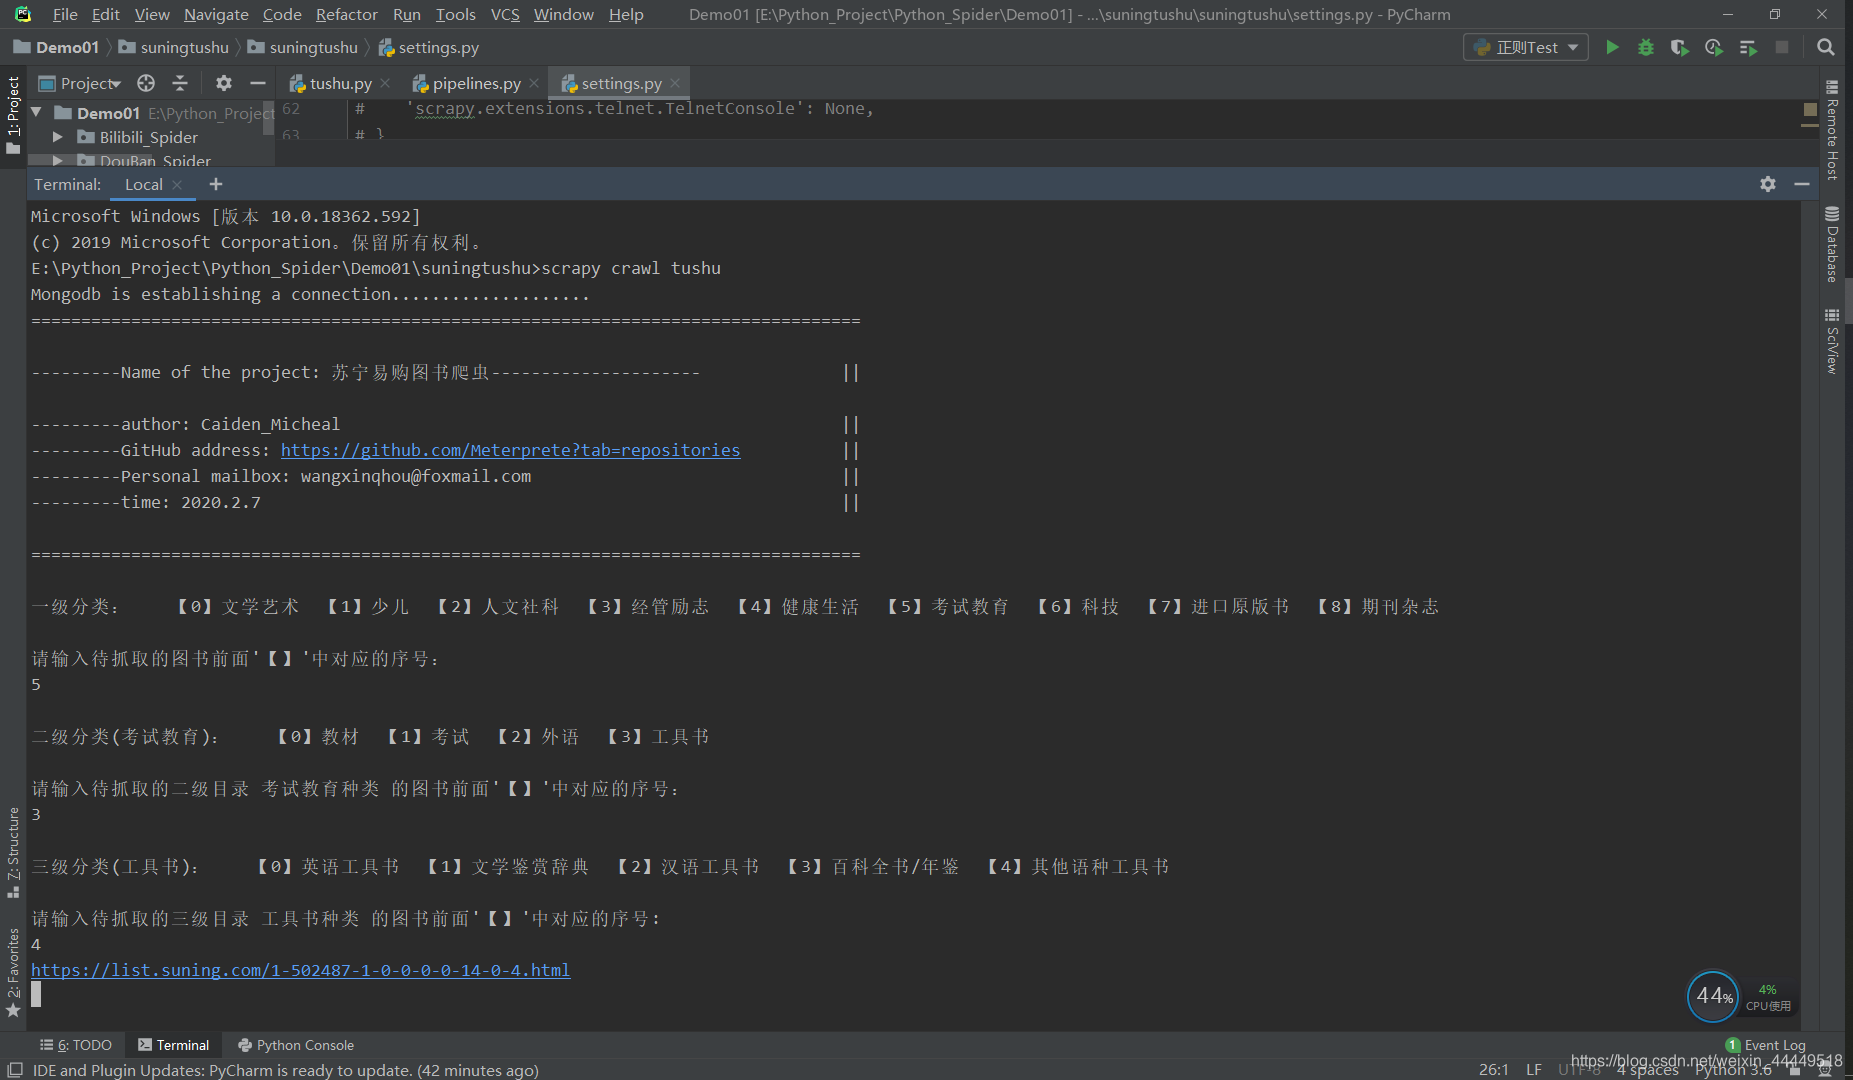Open the 正则Test run configuration dropdown
This screenshot has width=1853, height=1080.
click(x=1526, y=47)
